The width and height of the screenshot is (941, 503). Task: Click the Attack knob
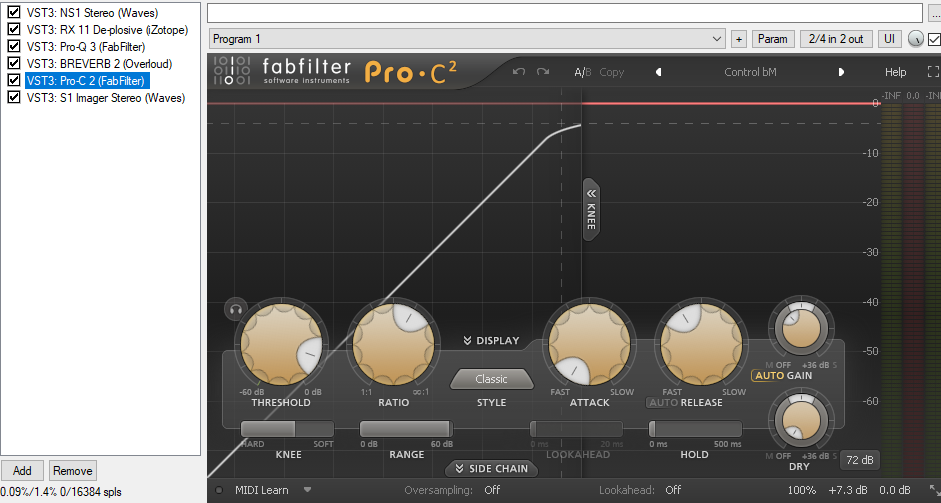[589, 345]
